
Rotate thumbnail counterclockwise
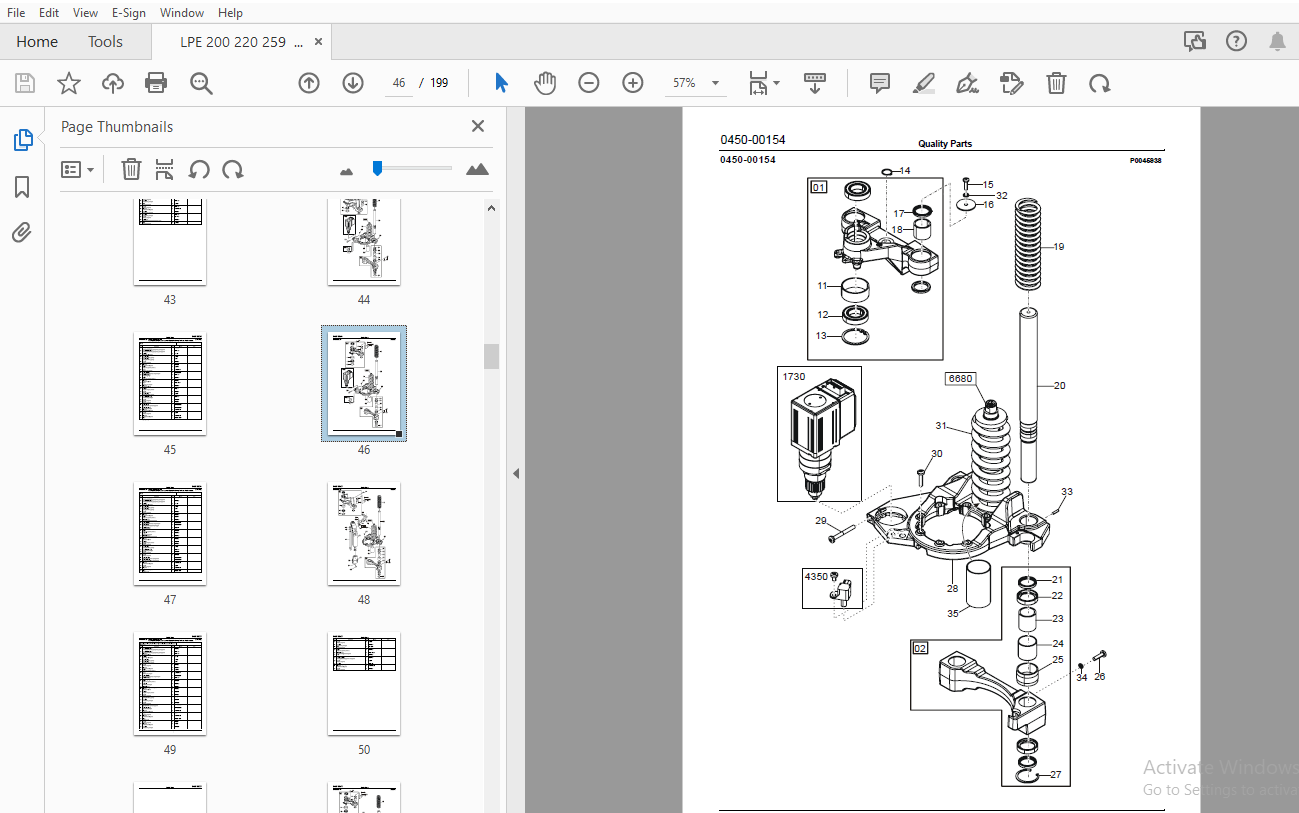199,169
